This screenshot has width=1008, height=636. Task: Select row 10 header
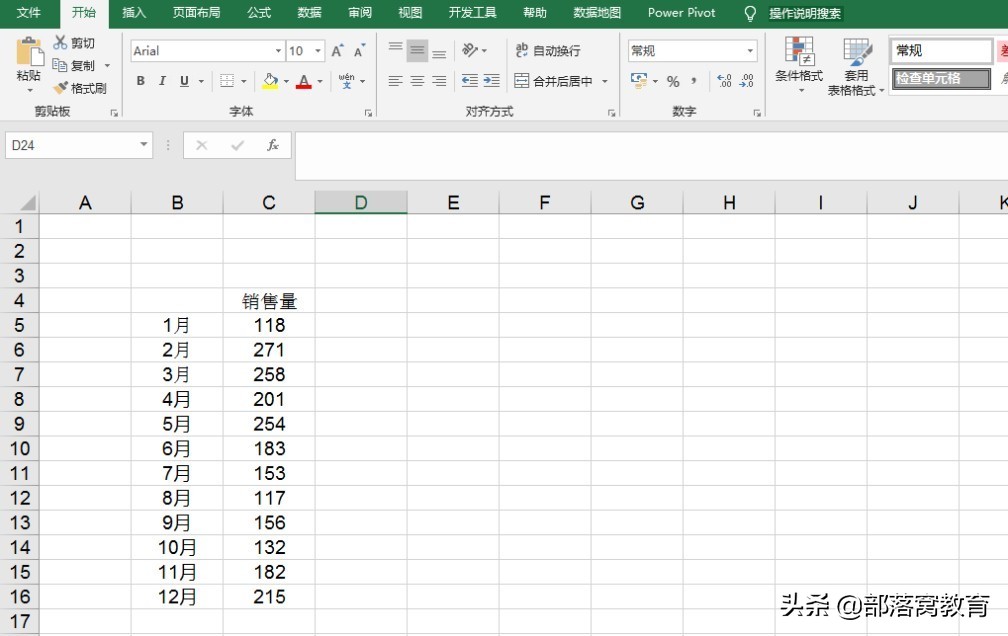click(19, 448)
